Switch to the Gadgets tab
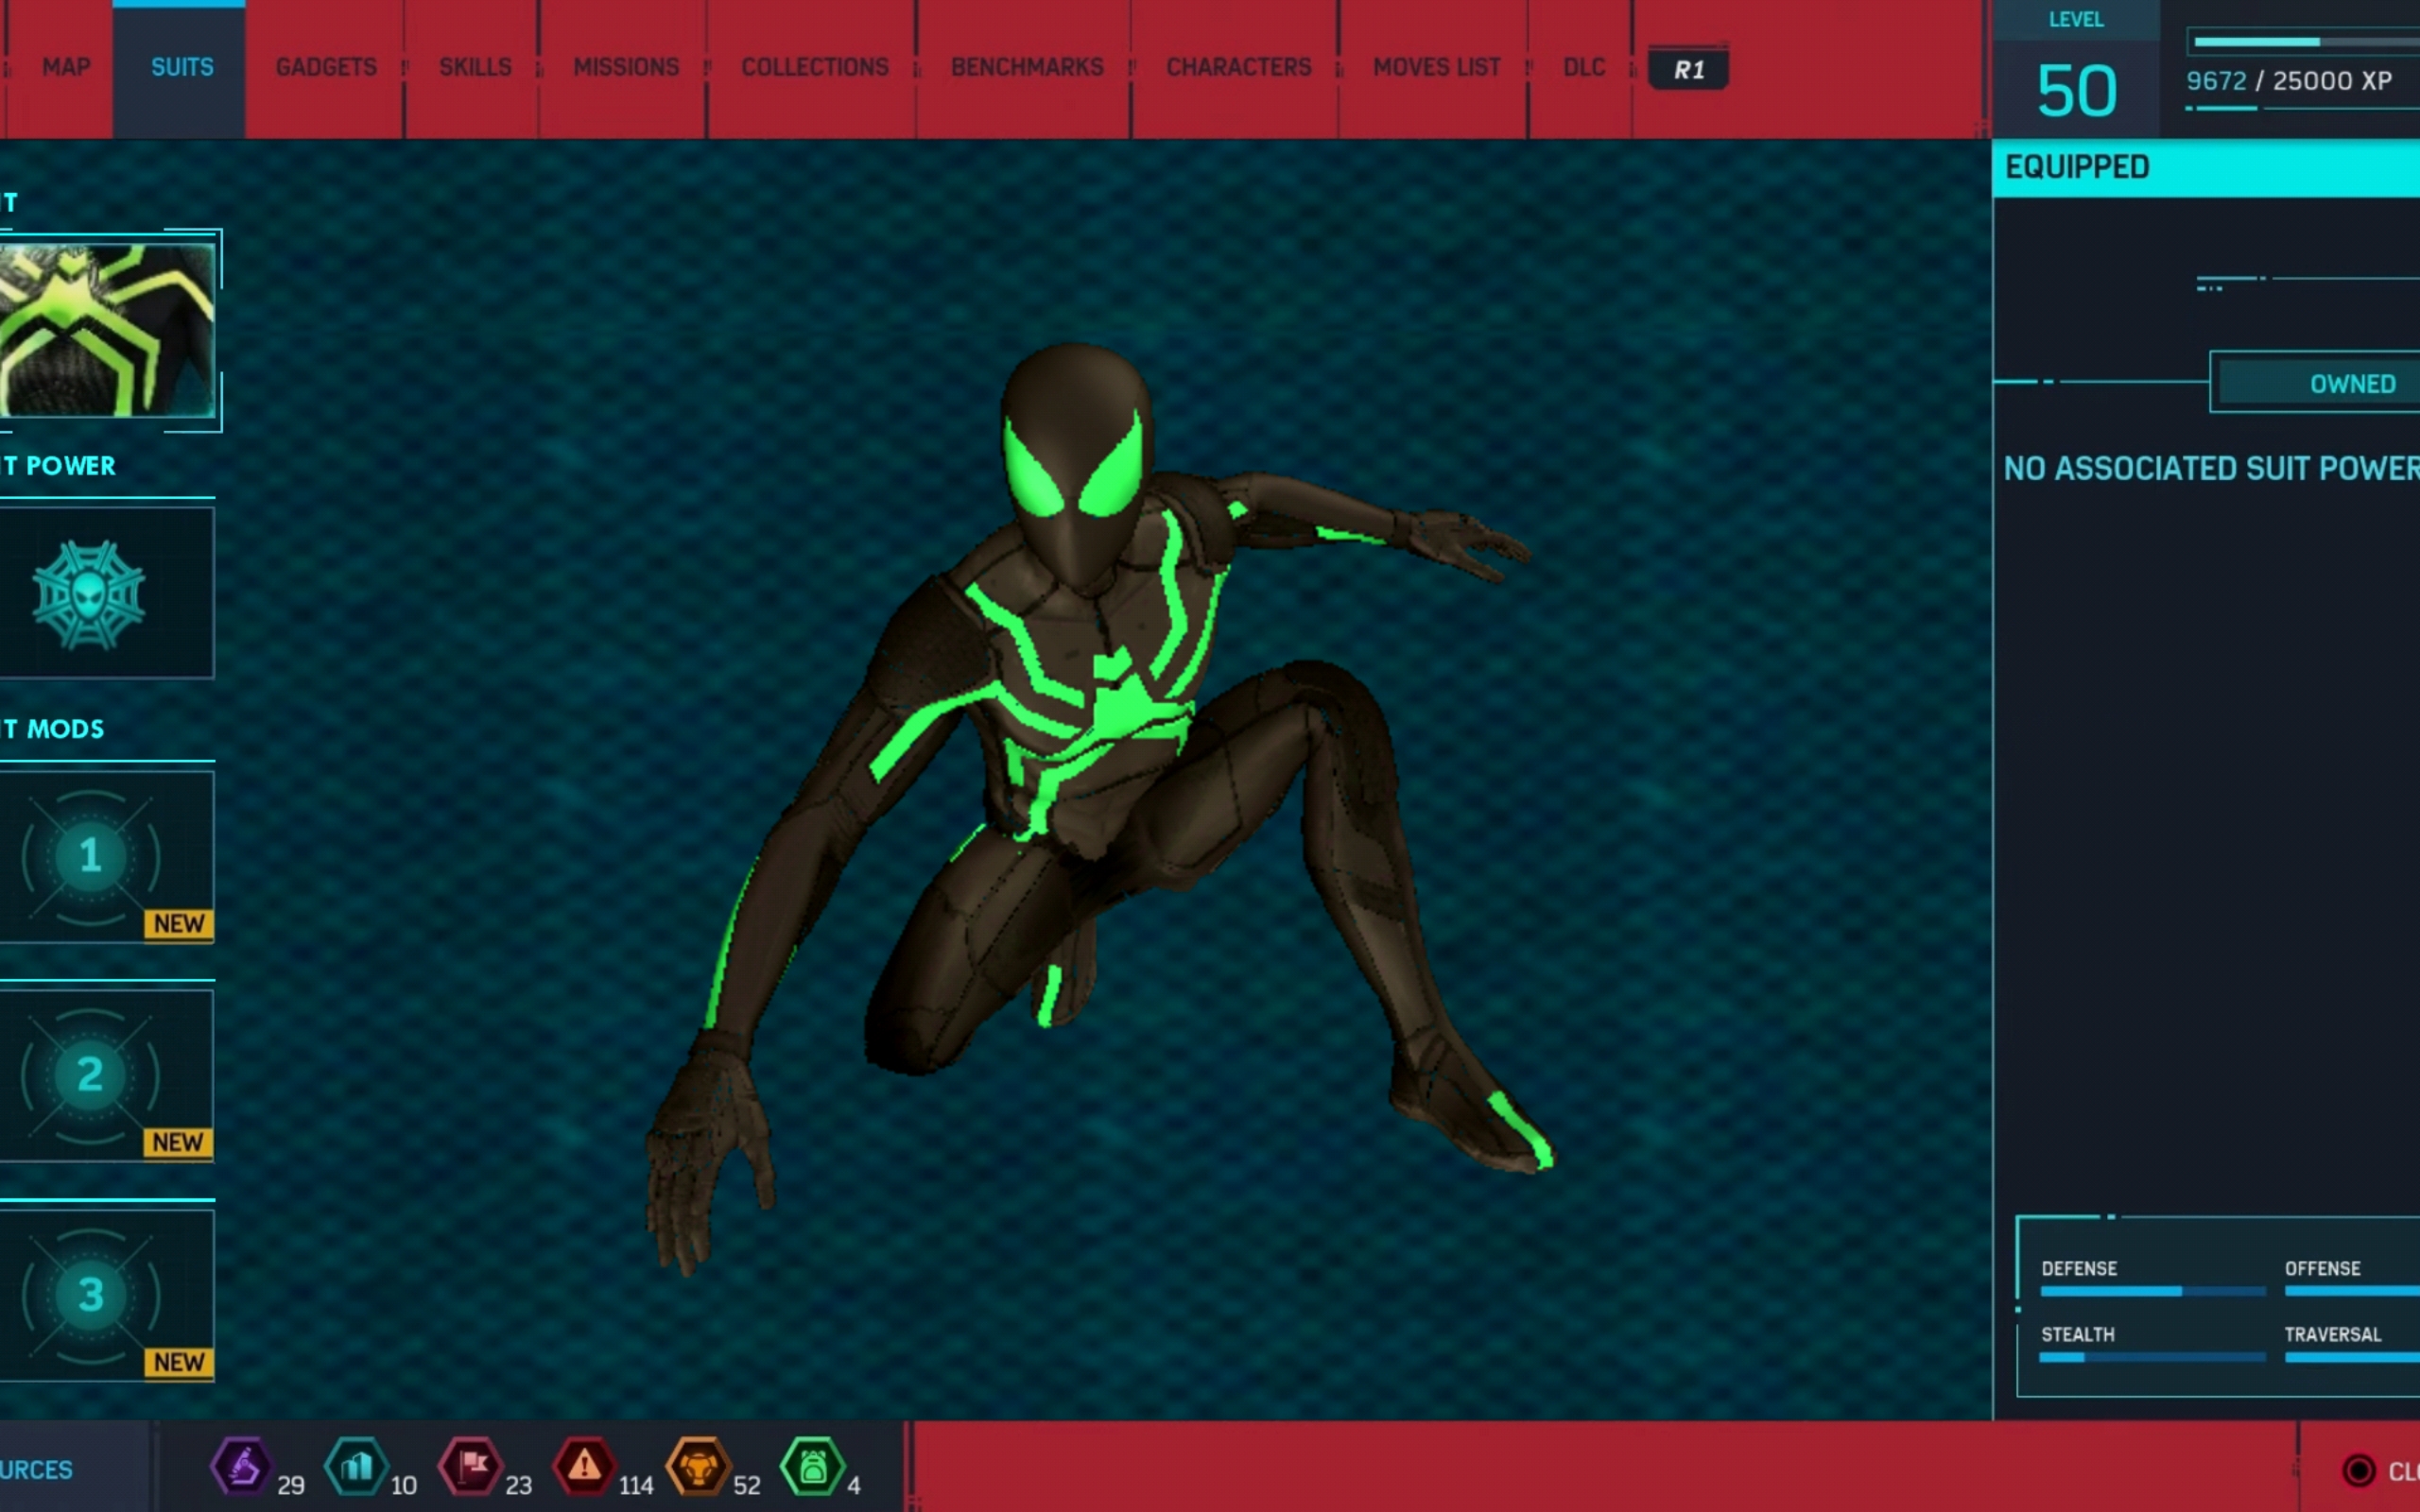The width and height of the screenshot is (2420, 1512). 326,67
